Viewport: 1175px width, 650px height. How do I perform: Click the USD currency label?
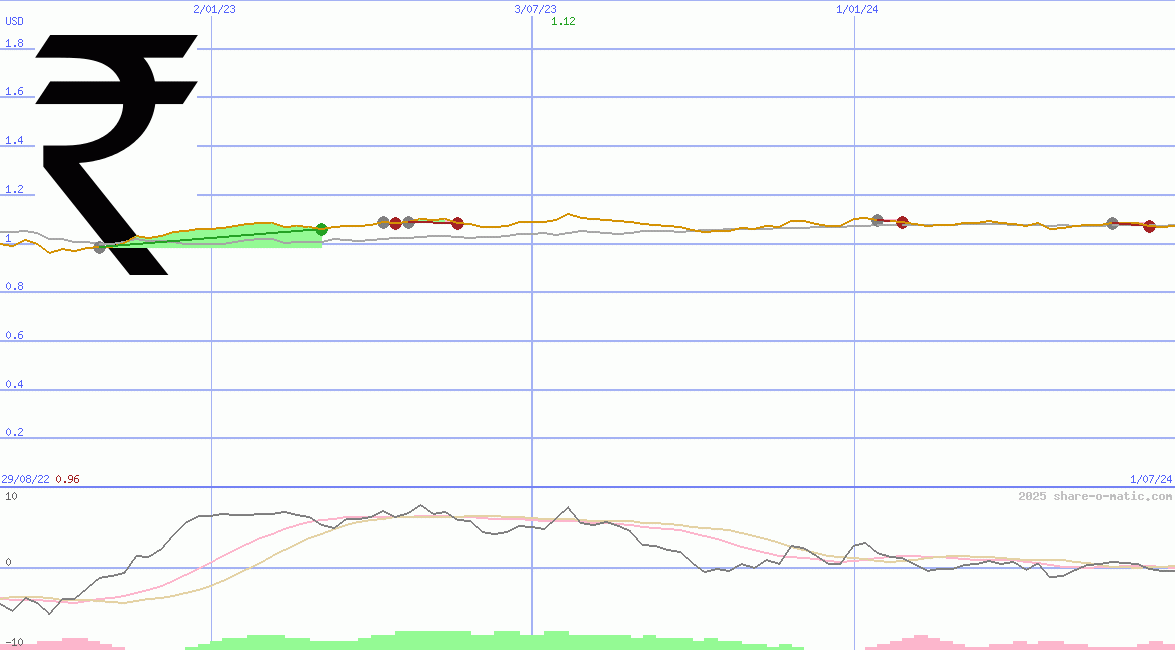(x=14, y=21)
